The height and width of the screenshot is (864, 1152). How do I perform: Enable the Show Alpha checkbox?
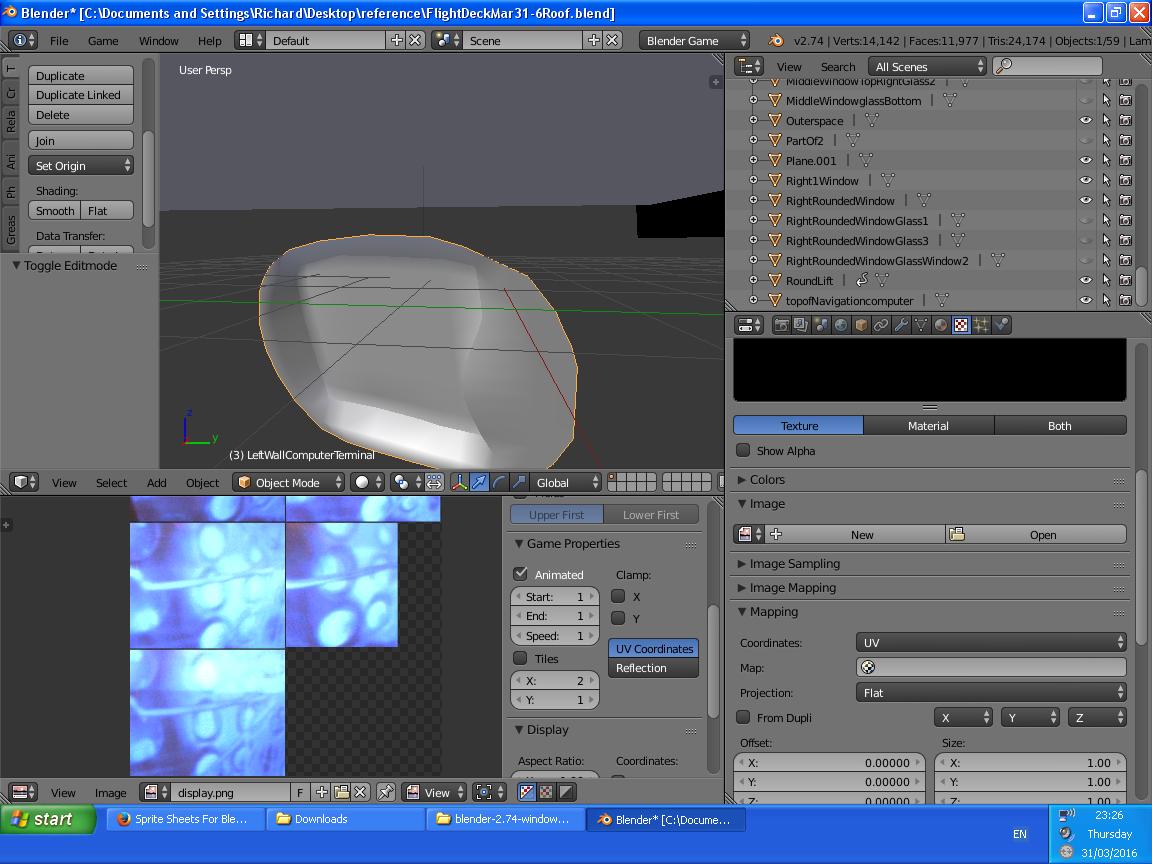[x=744, y=450]
